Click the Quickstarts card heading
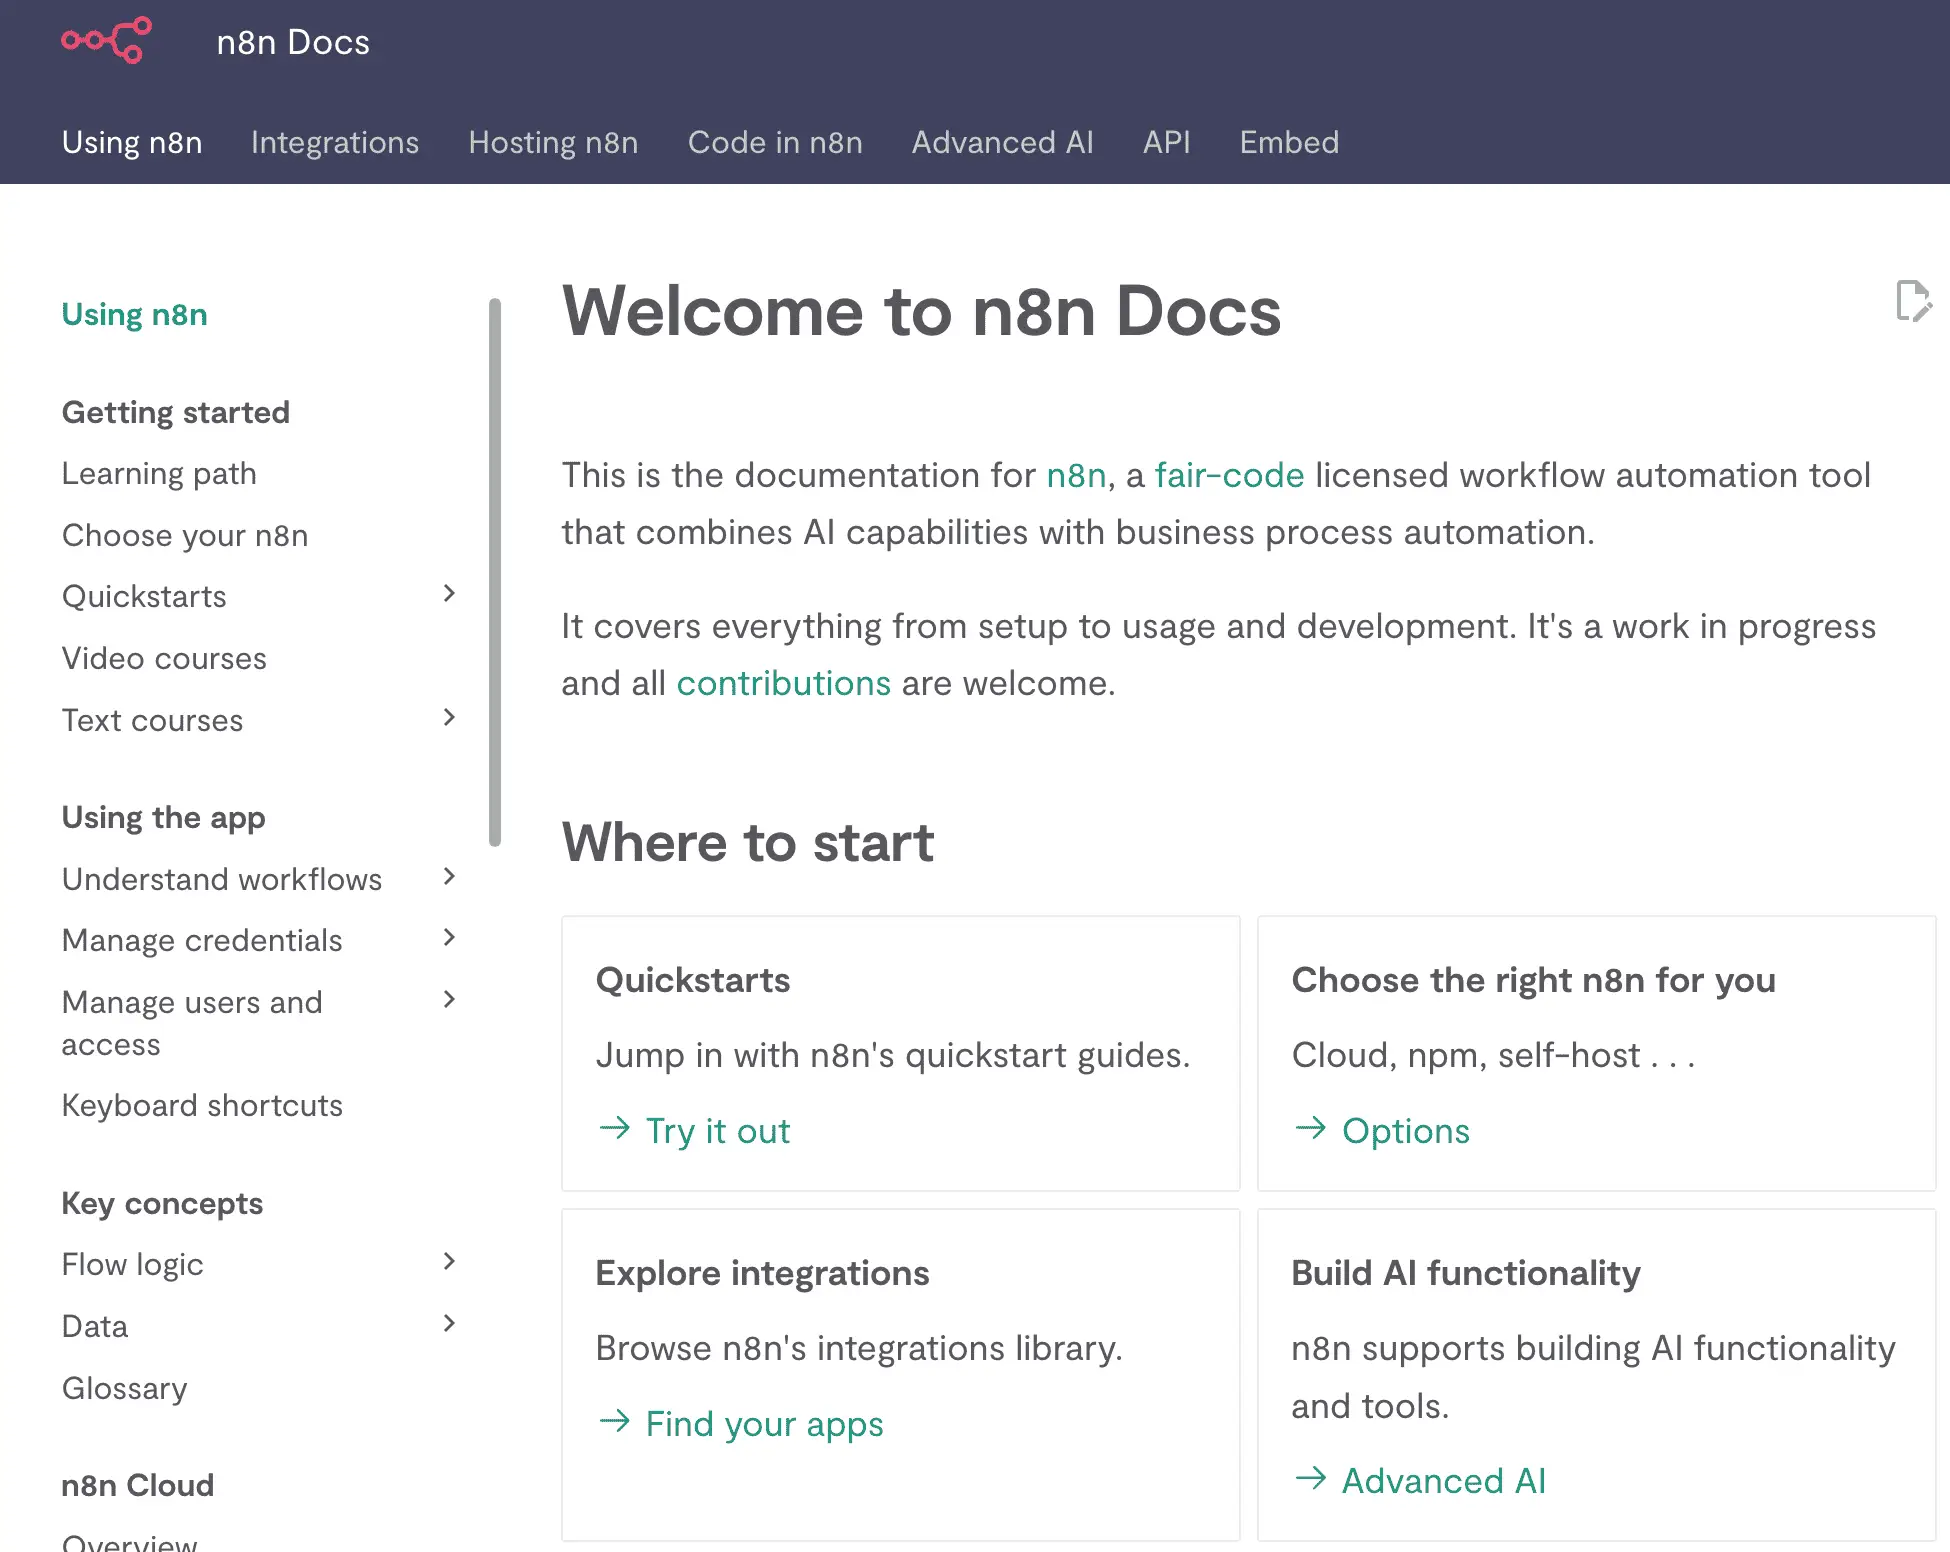This screenshot has width=1950, height=1552. click(x=692, y=980)
